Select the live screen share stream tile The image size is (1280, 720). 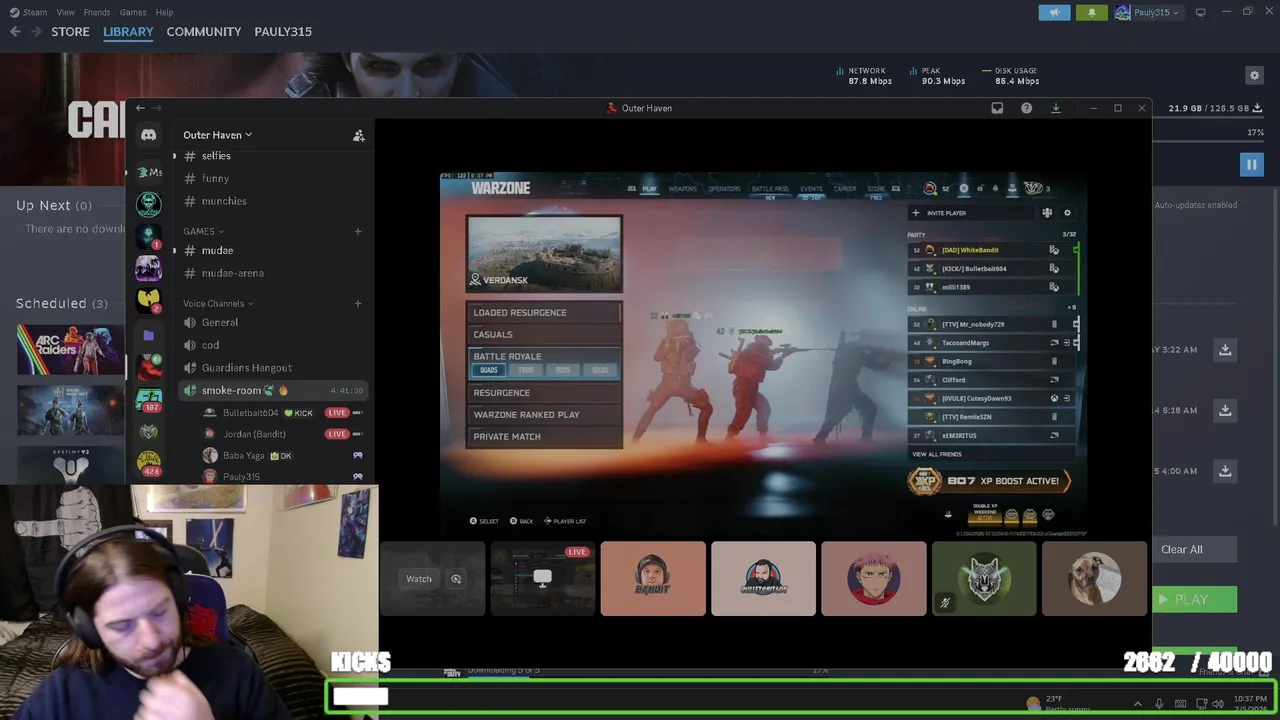542,578
